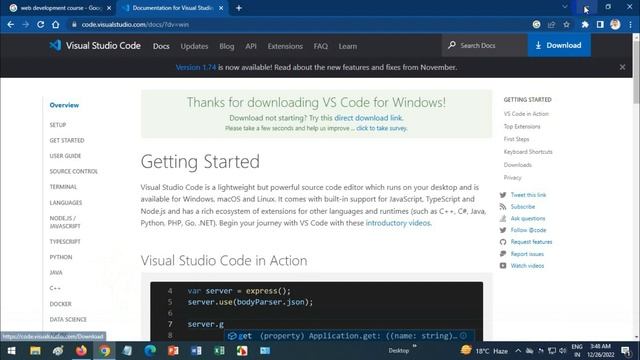Click the Tweet this link Twitter icon
Viewport: 640px width, 360px height.
503,195
